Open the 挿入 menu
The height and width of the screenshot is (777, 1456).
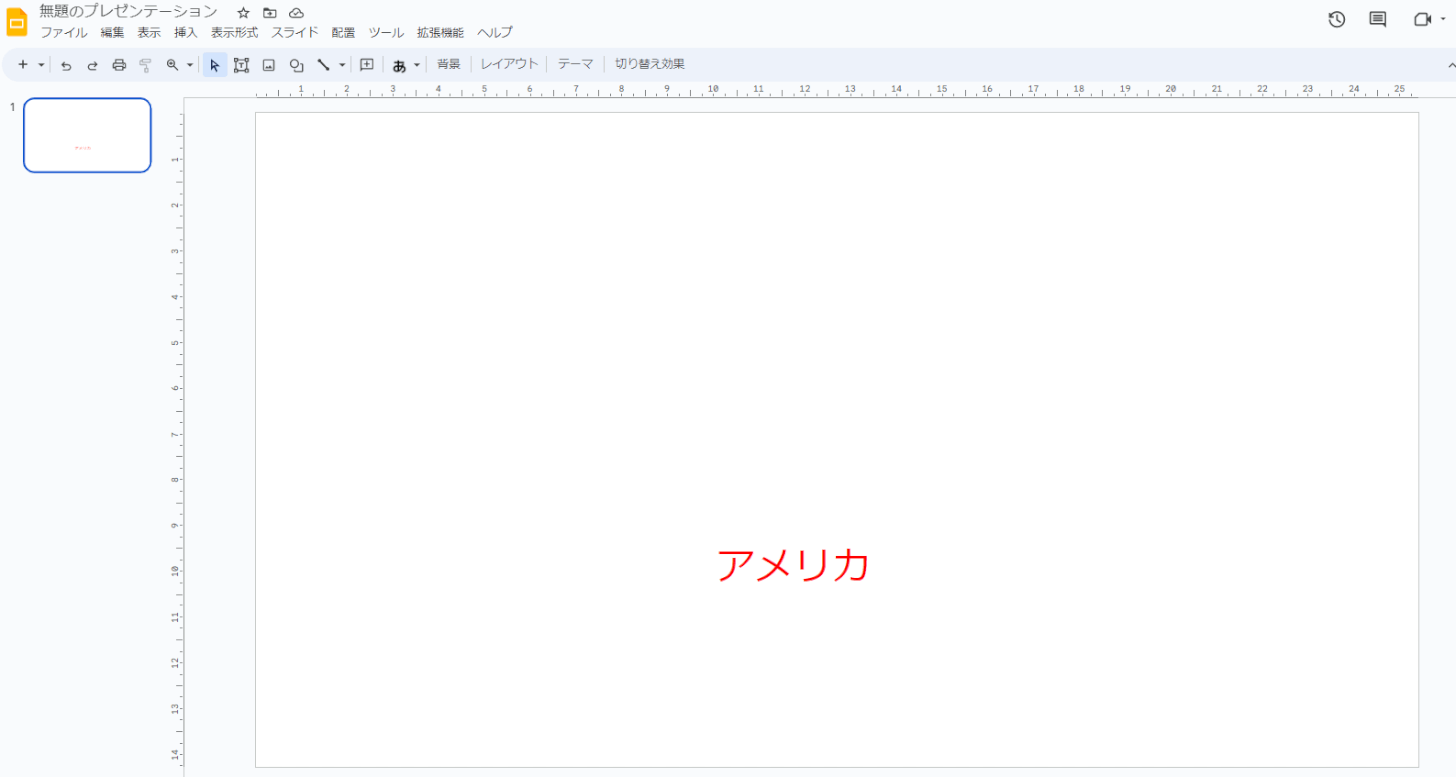(x=186, y=33)
